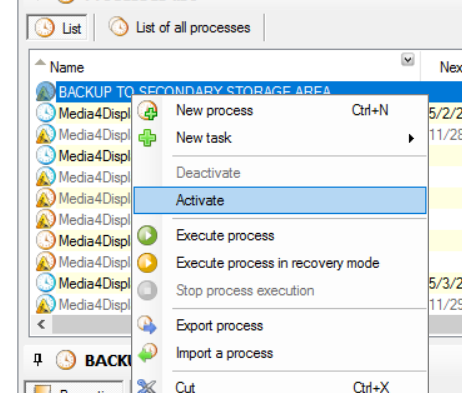Click the green Execute process play icon
Screen dimensions: 462x393
(x=147, y=236)
